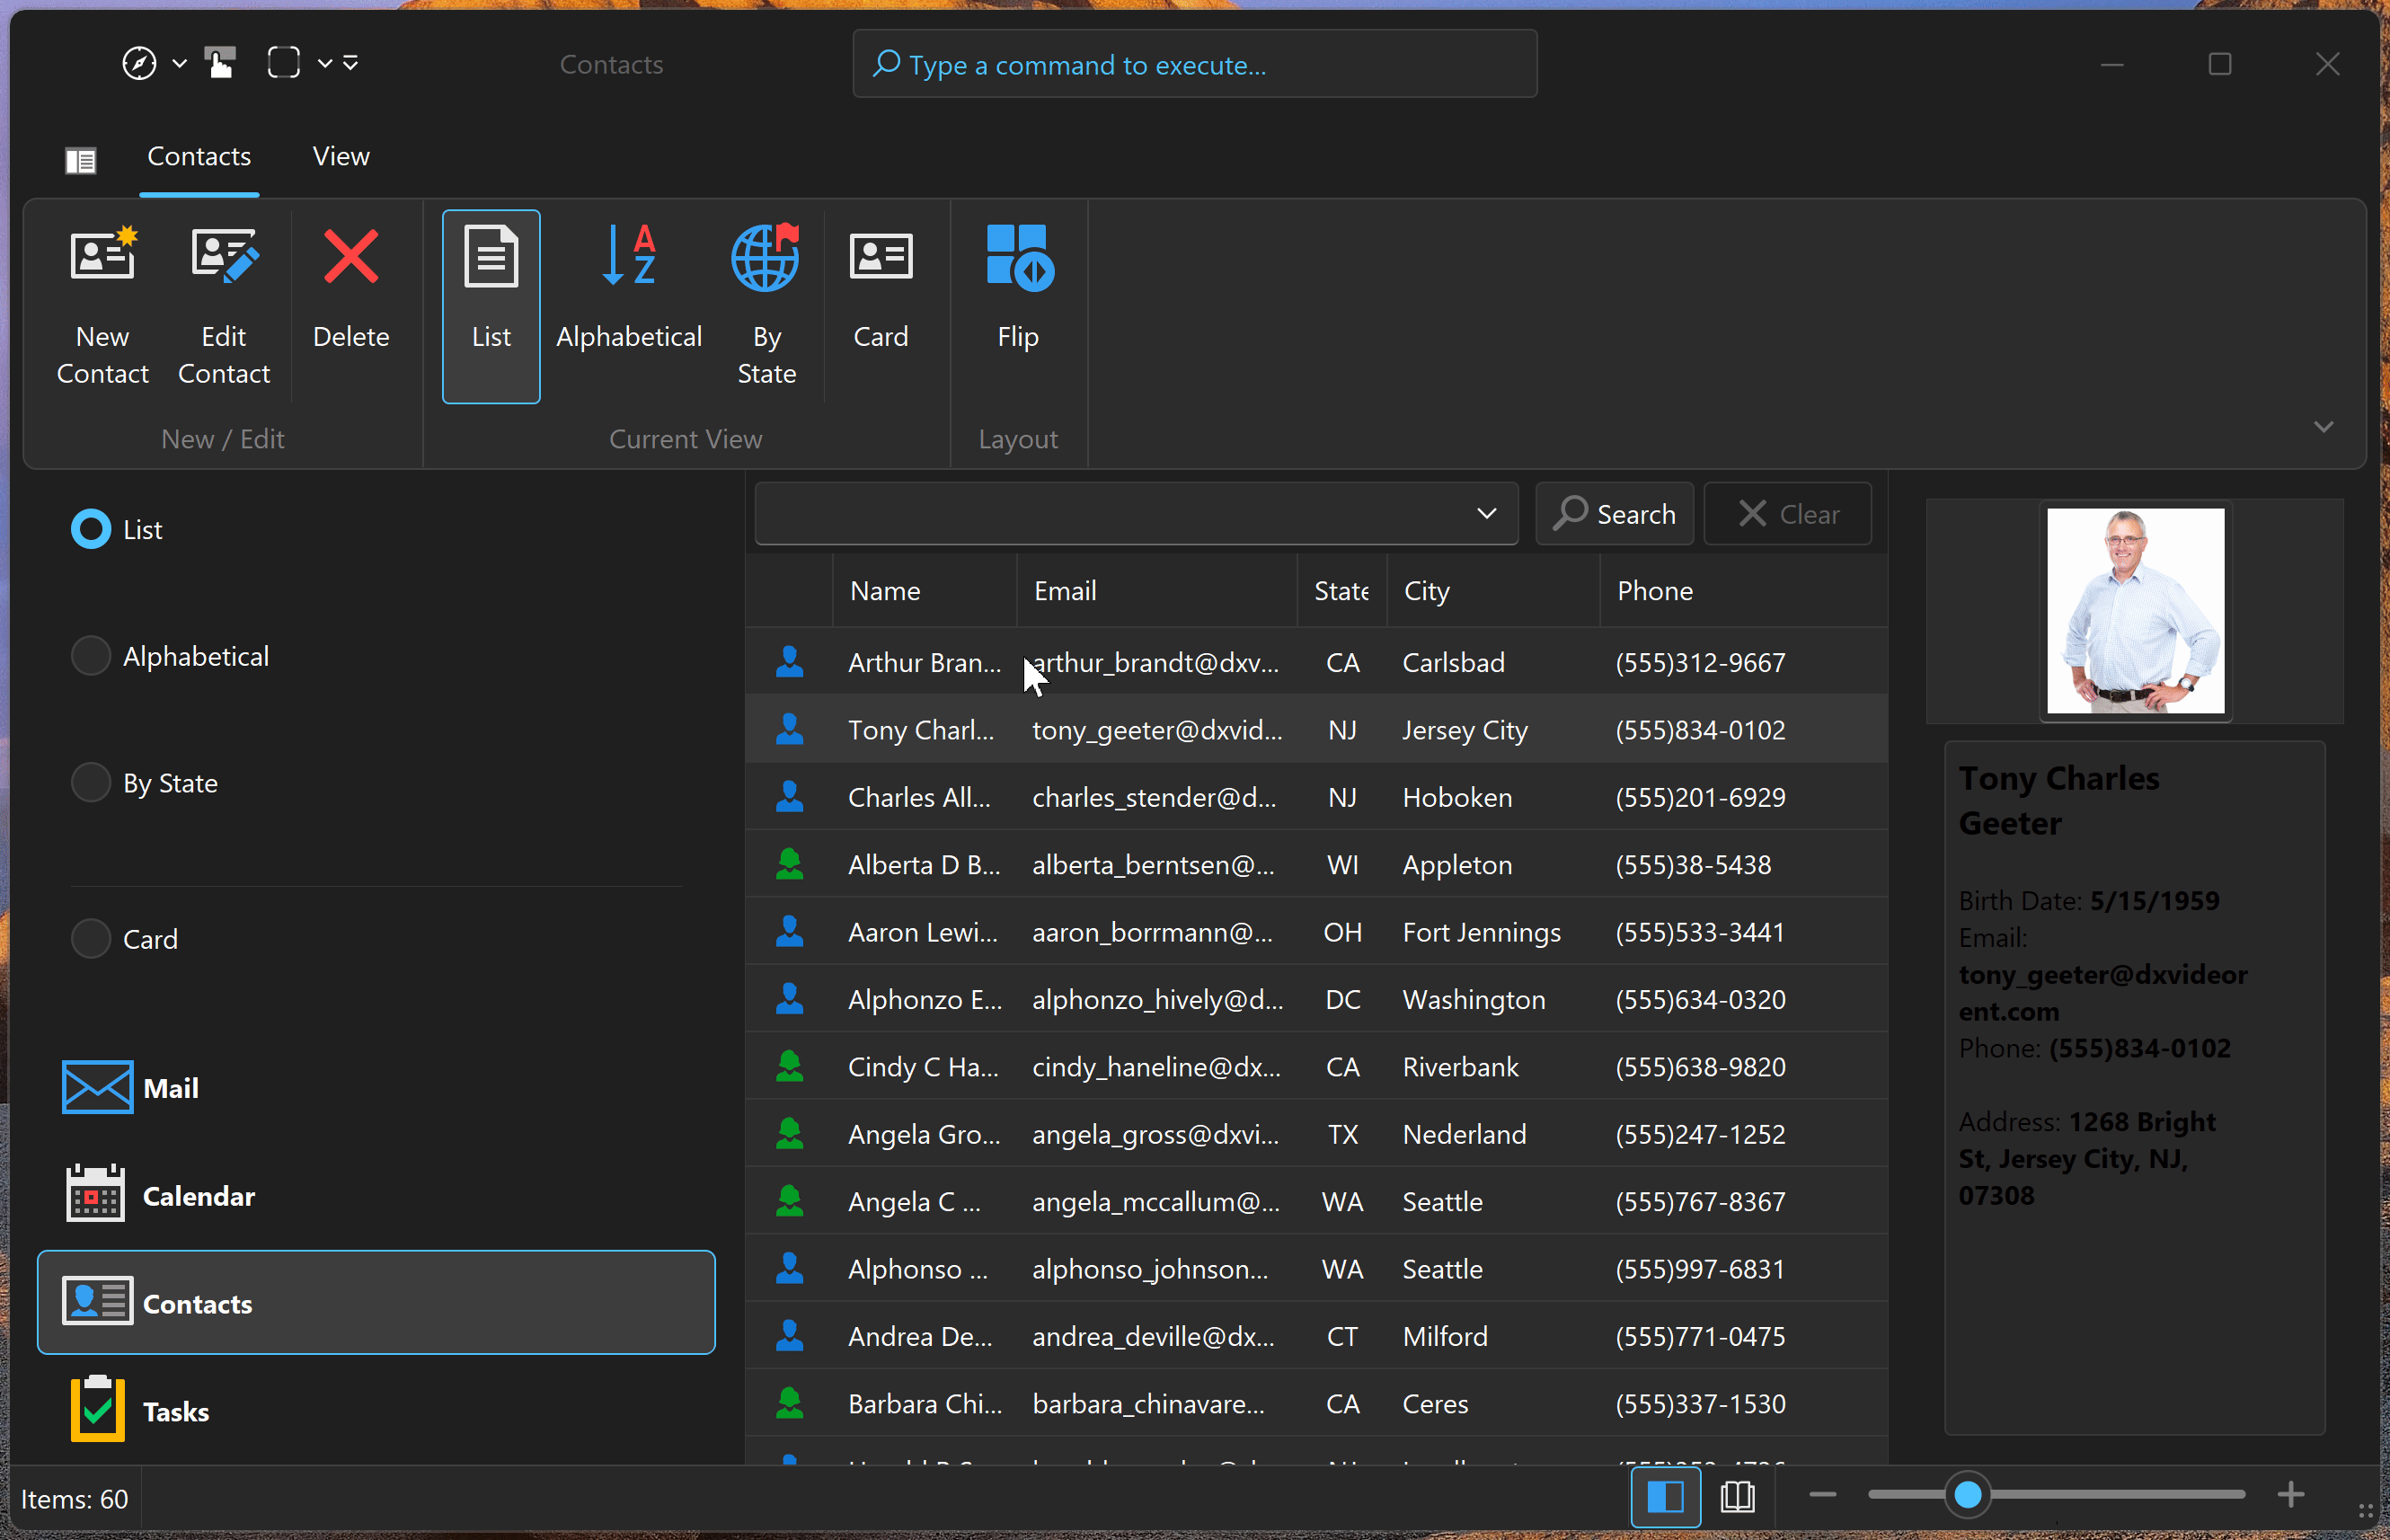Open the Mail module
Screen dimensions: 2390x1540
click(x=171, y=1088)
